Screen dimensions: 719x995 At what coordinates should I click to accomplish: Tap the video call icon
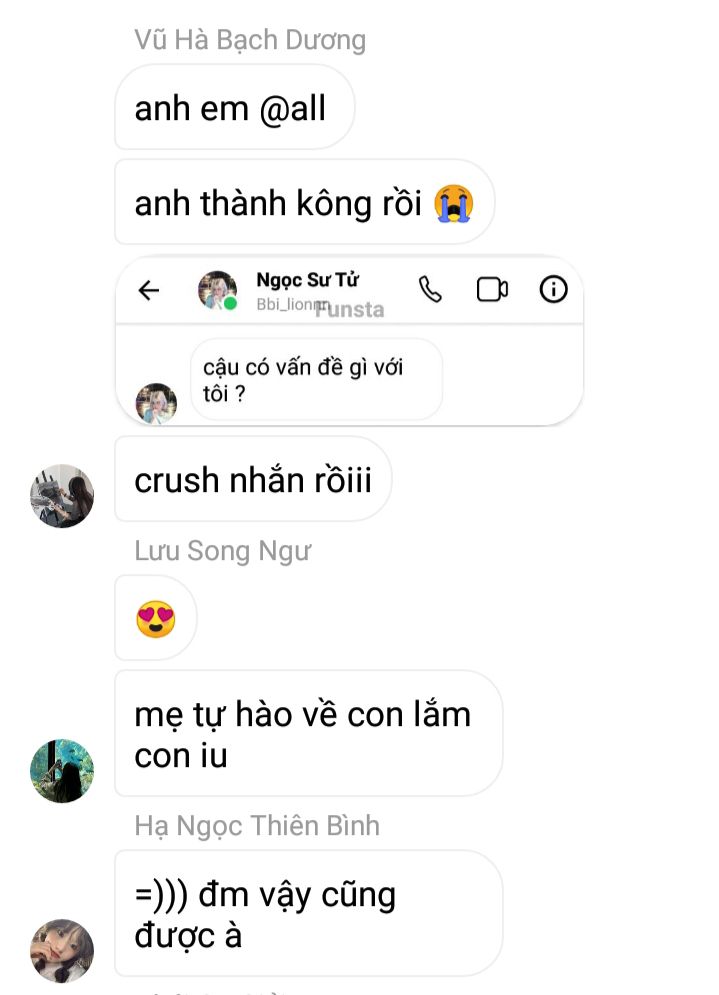coord(492,289)
